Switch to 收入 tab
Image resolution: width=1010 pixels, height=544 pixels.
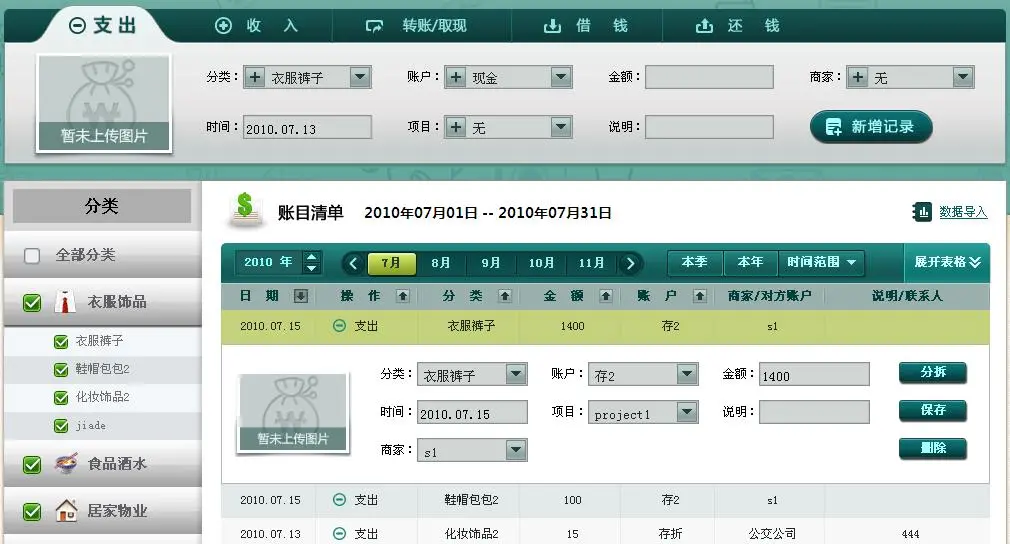[256, 26]
